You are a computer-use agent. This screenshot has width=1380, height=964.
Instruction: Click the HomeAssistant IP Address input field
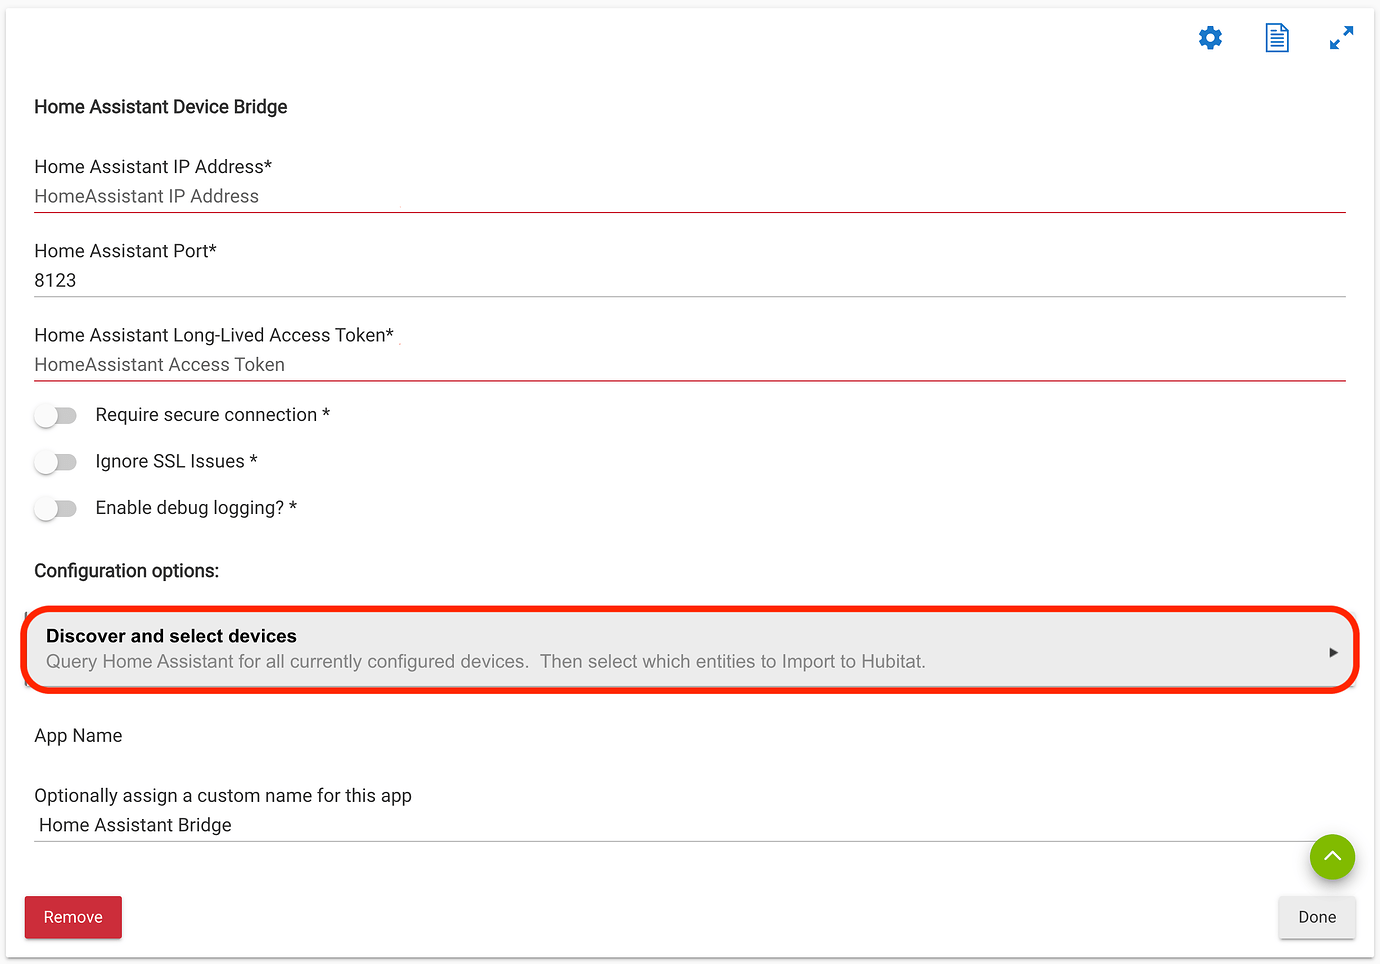pos(688,197)
